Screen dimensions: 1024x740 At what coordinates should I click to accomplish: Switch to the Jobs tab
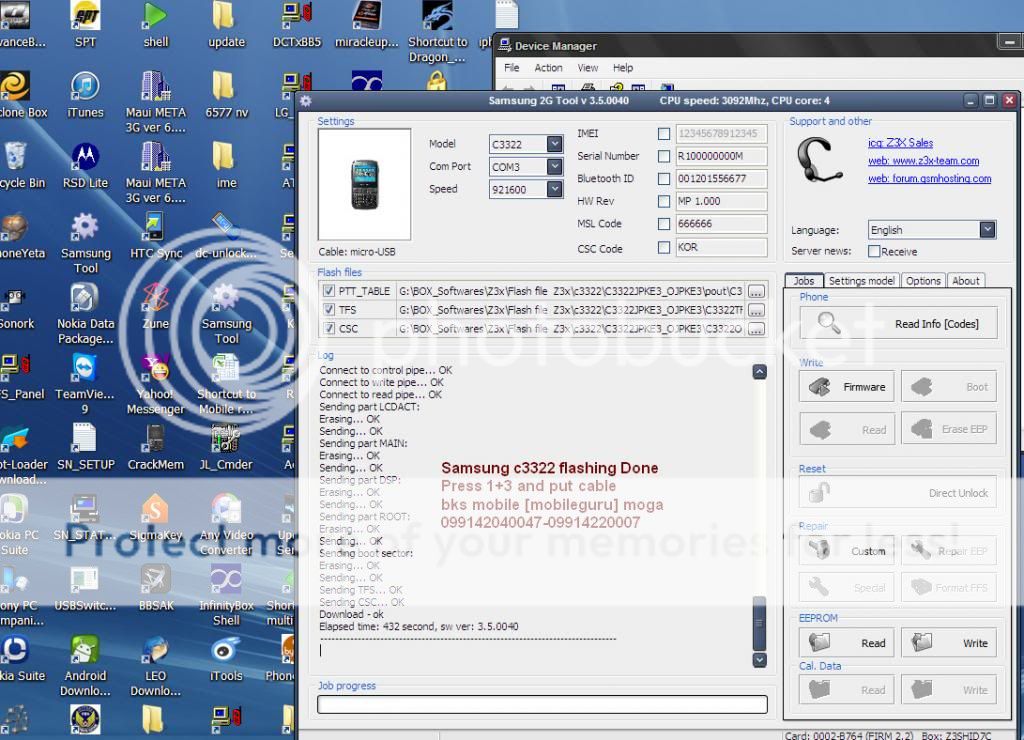tap(804, 281)
